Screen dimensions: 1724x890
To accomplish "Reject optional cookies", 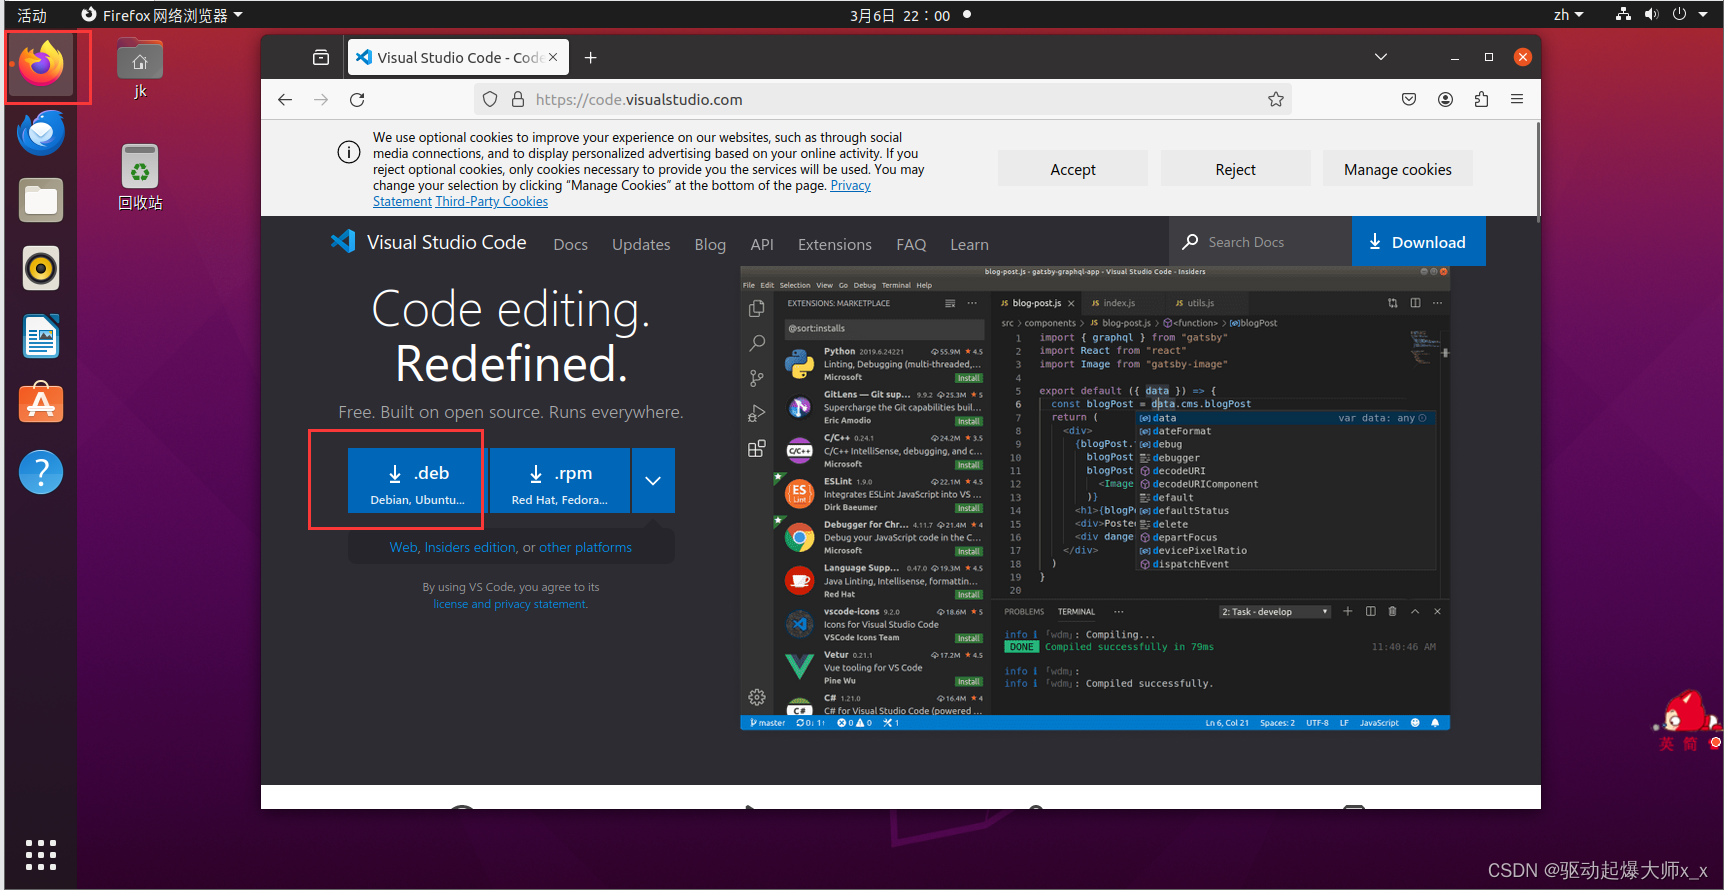I will pos(1236,169).
